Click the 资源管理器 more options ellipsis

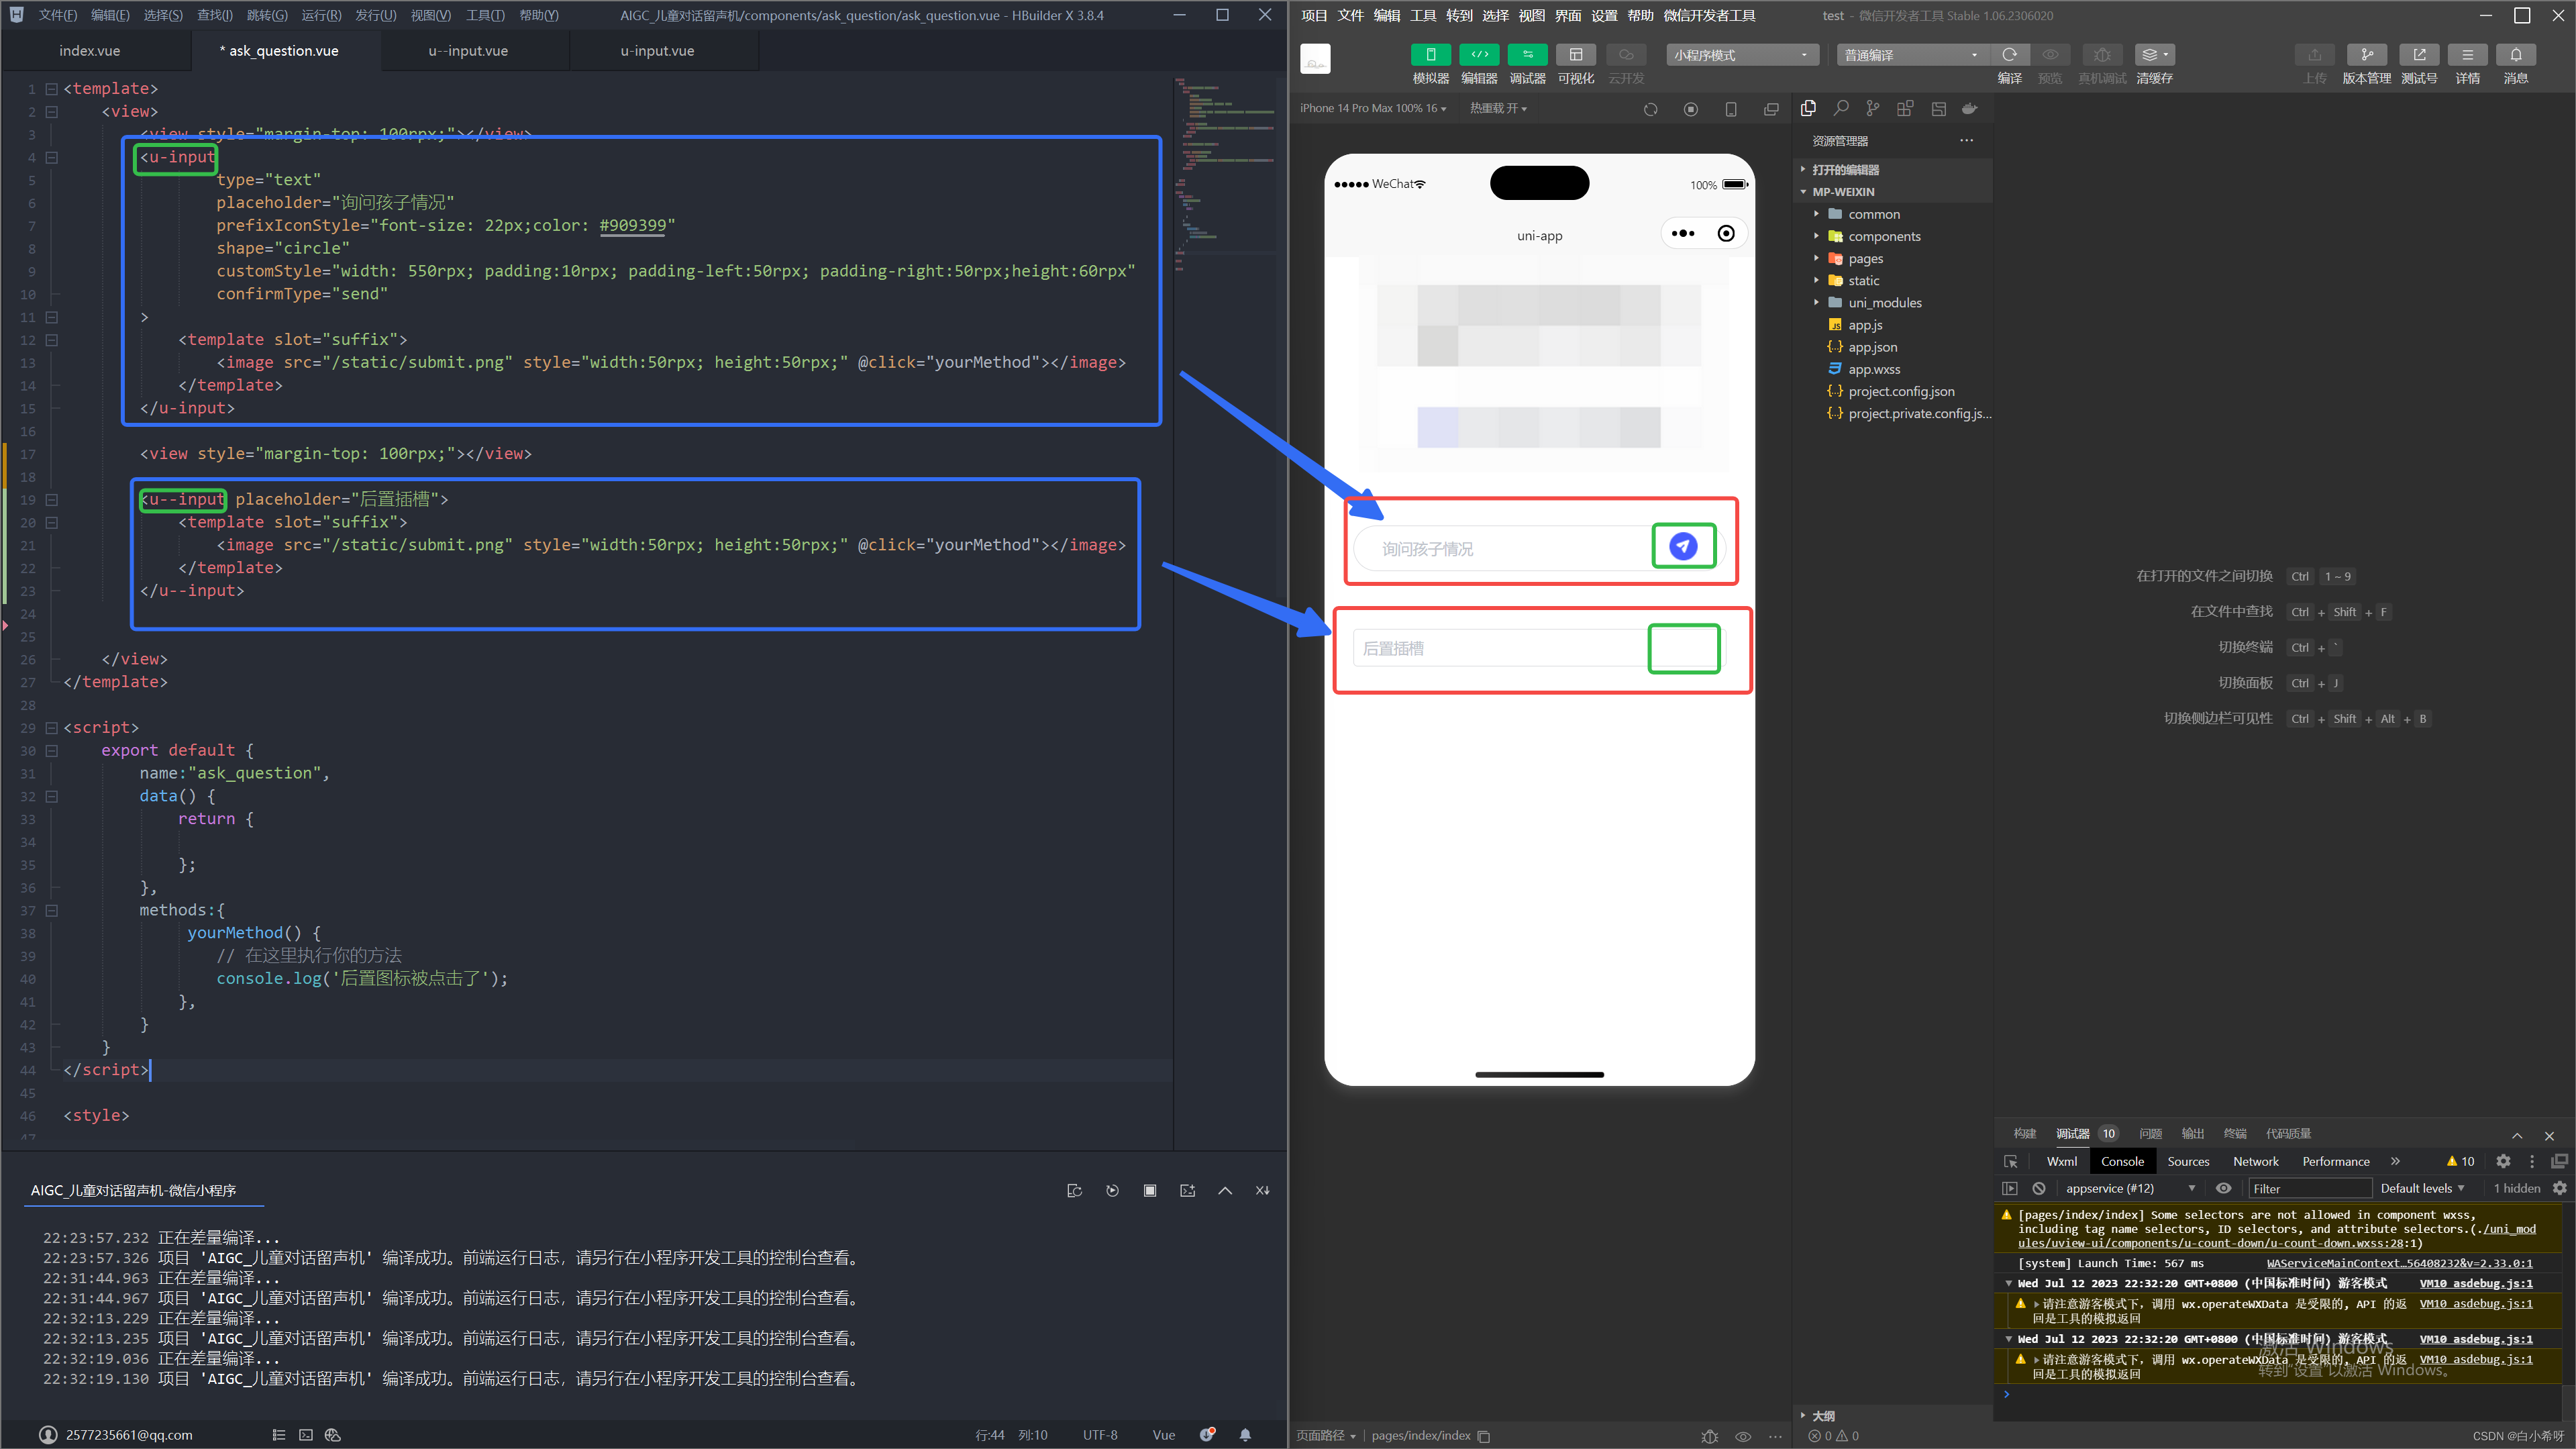click(1966, 141)
